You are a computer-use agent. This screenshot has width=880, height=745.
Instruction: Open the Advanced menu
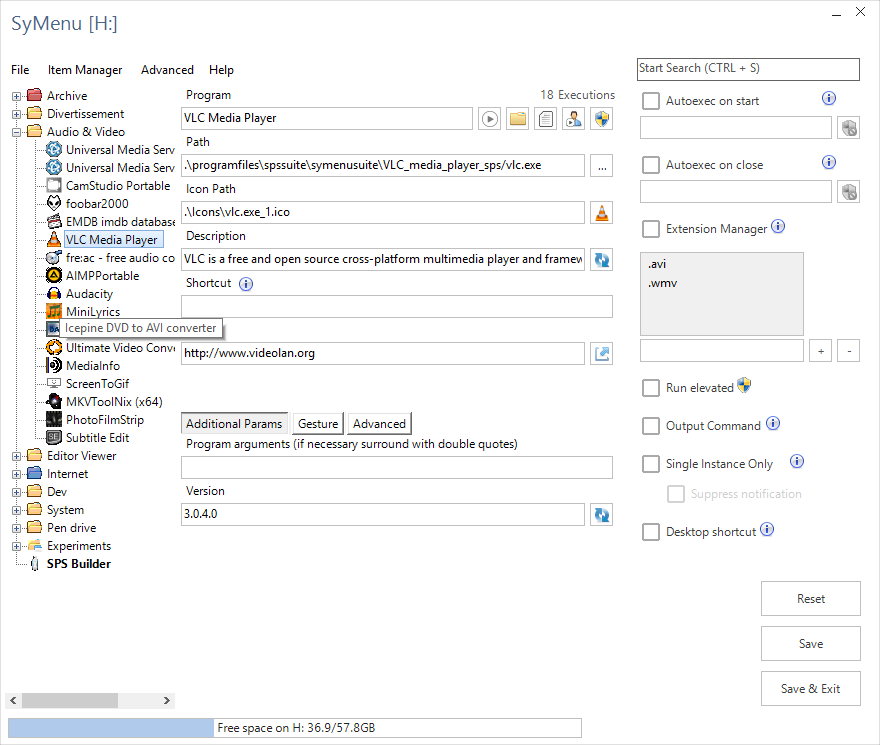click(x=167, y=70)
